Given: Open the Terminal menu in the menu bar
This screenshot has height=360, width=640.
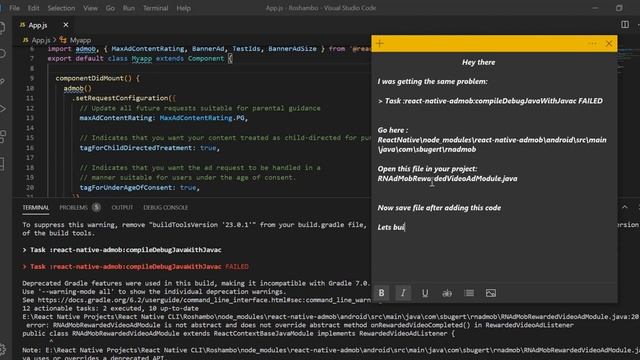Looking at the screenshot, I should pyautogui.click(x=156, y=8).
